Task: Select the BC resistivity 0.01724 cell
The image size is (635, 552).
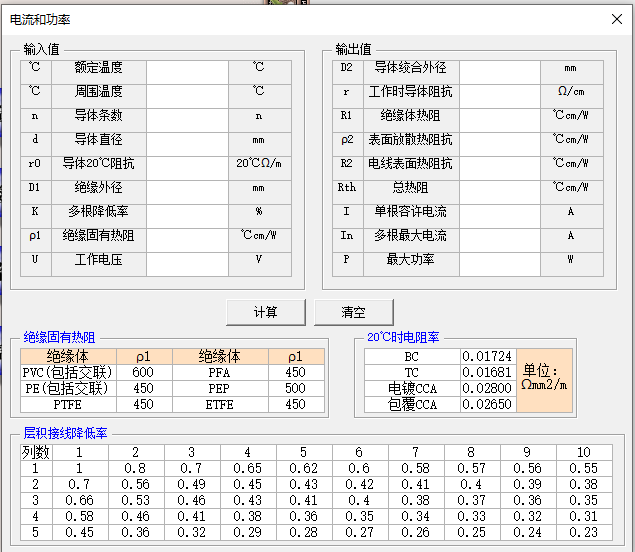Action: [x=488, y=357]
